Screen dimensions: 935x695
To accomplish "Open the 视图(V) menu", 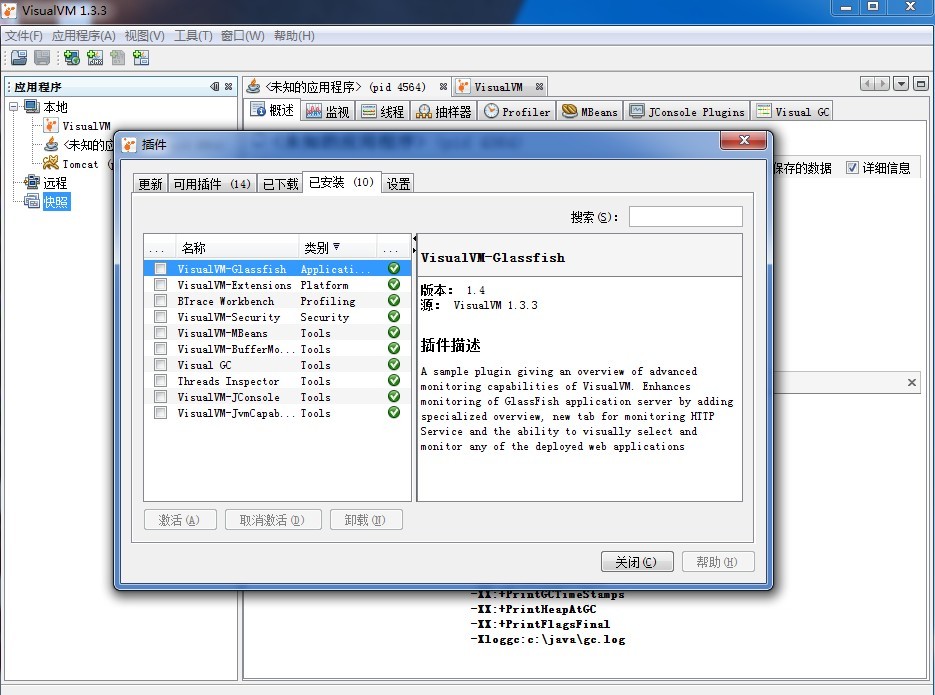I will [144, 36].
